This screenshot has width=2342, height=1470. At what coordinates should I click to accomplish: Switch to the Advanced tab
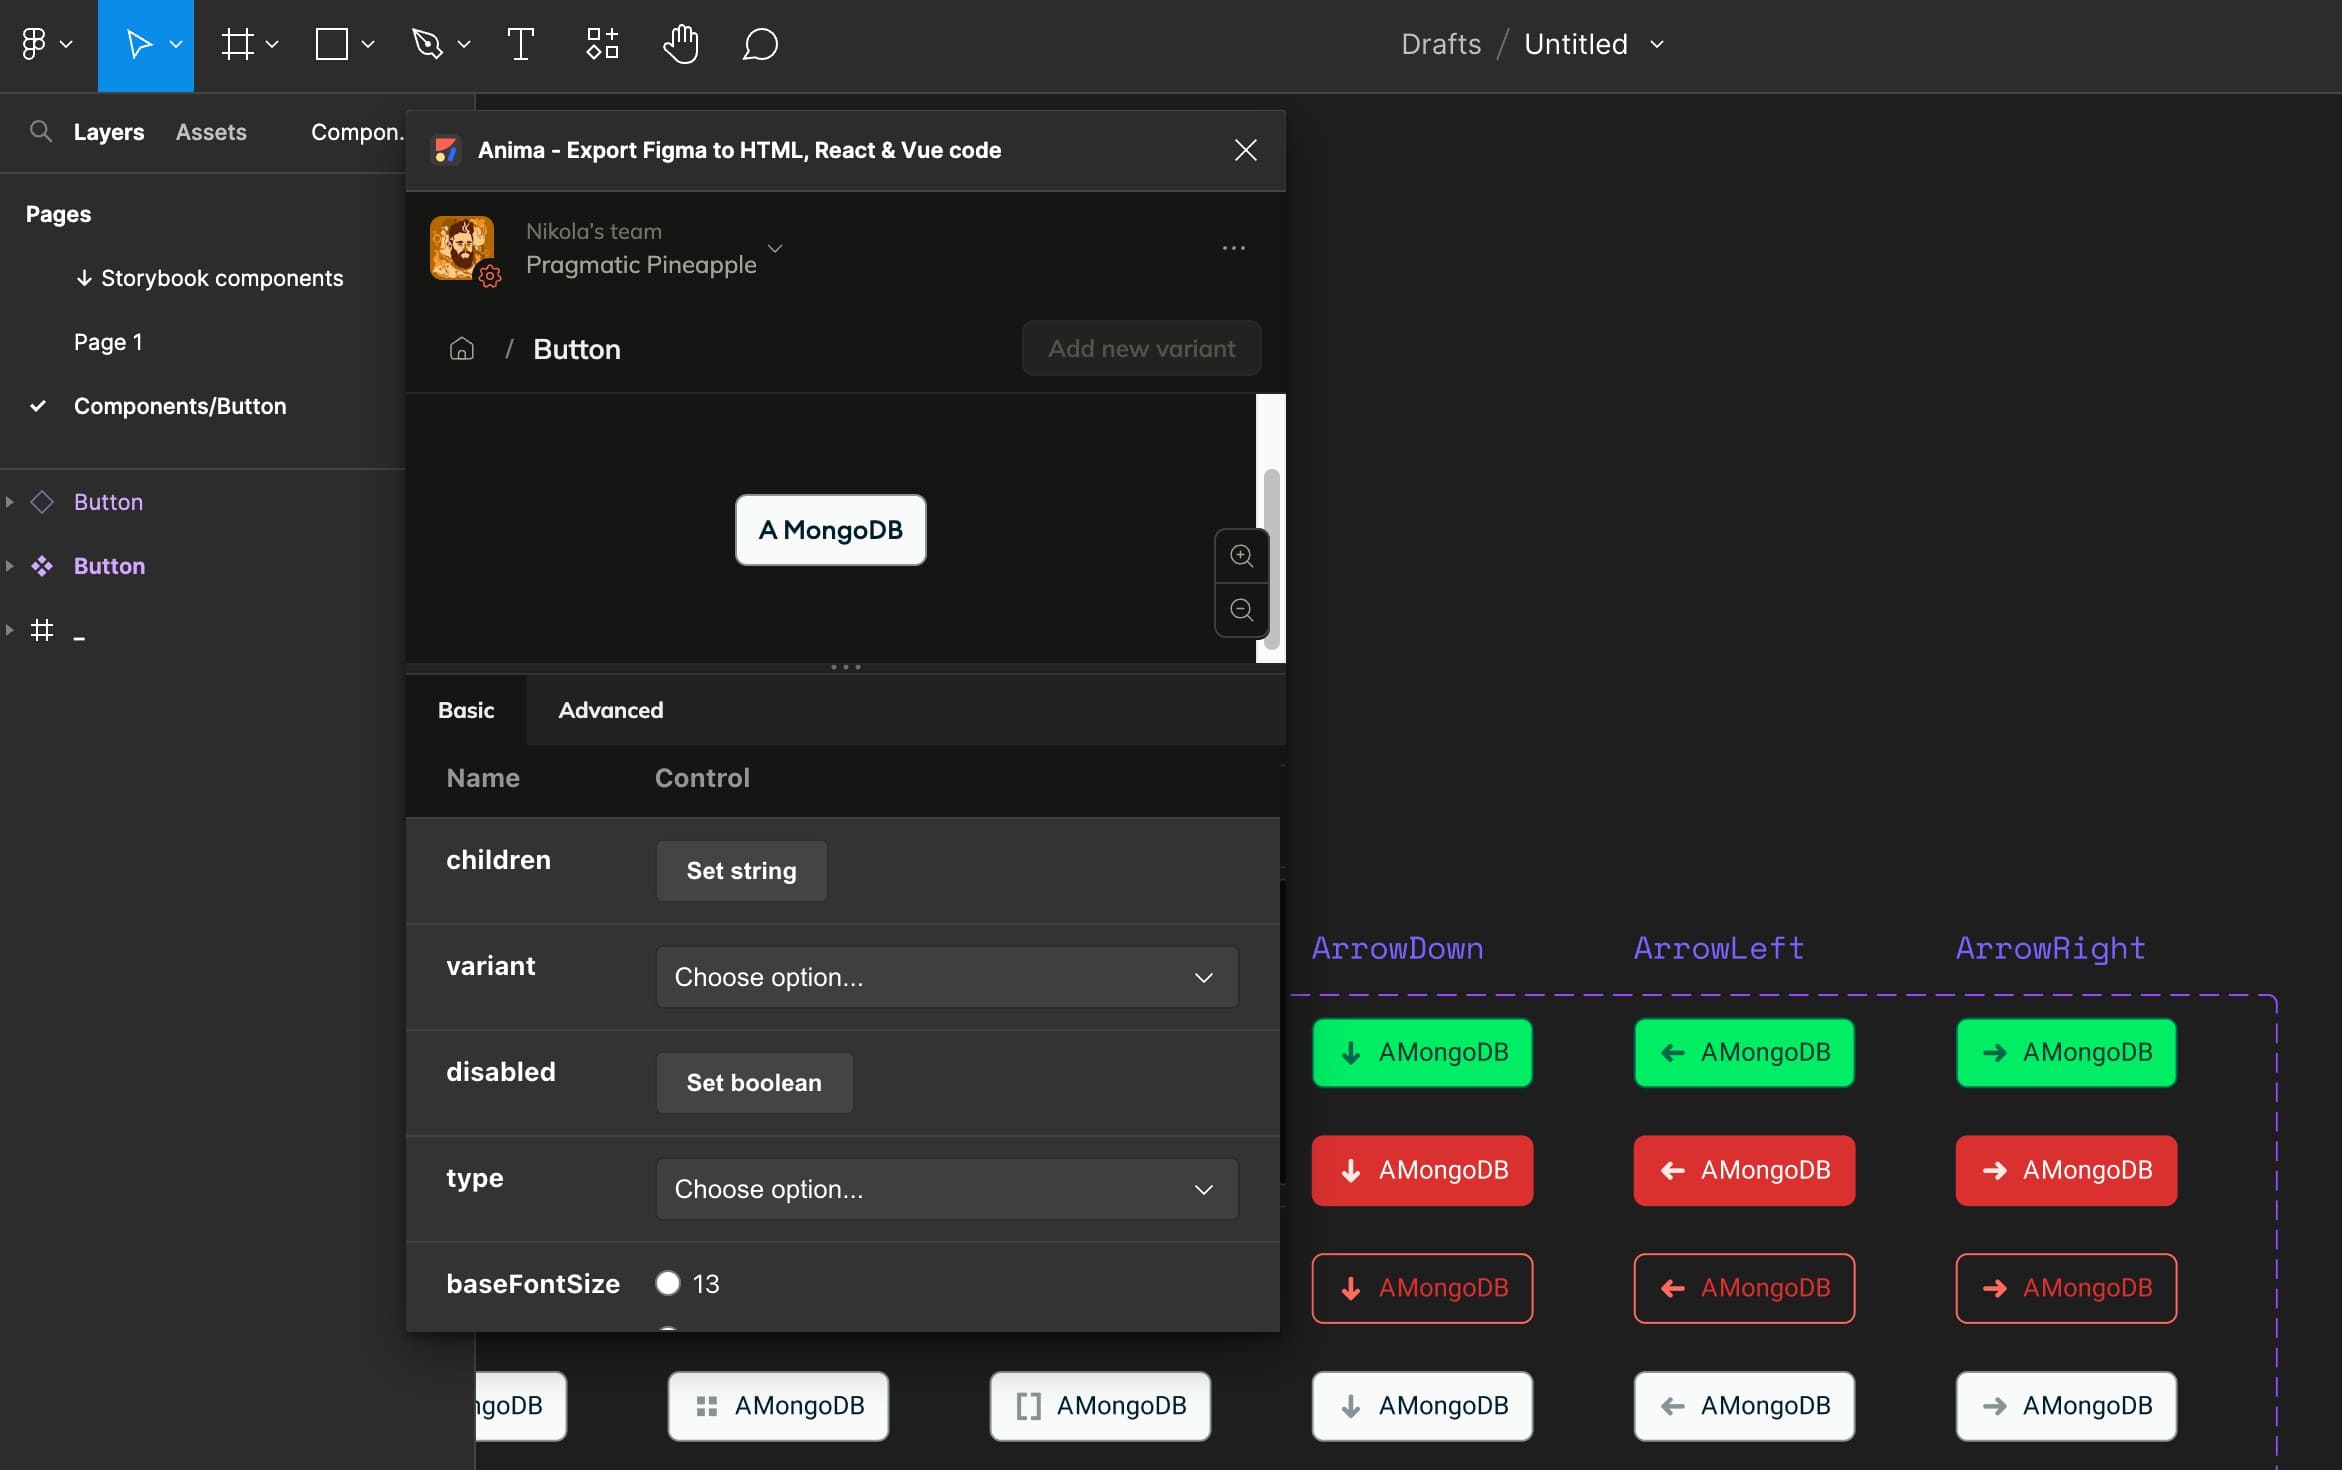610,710
